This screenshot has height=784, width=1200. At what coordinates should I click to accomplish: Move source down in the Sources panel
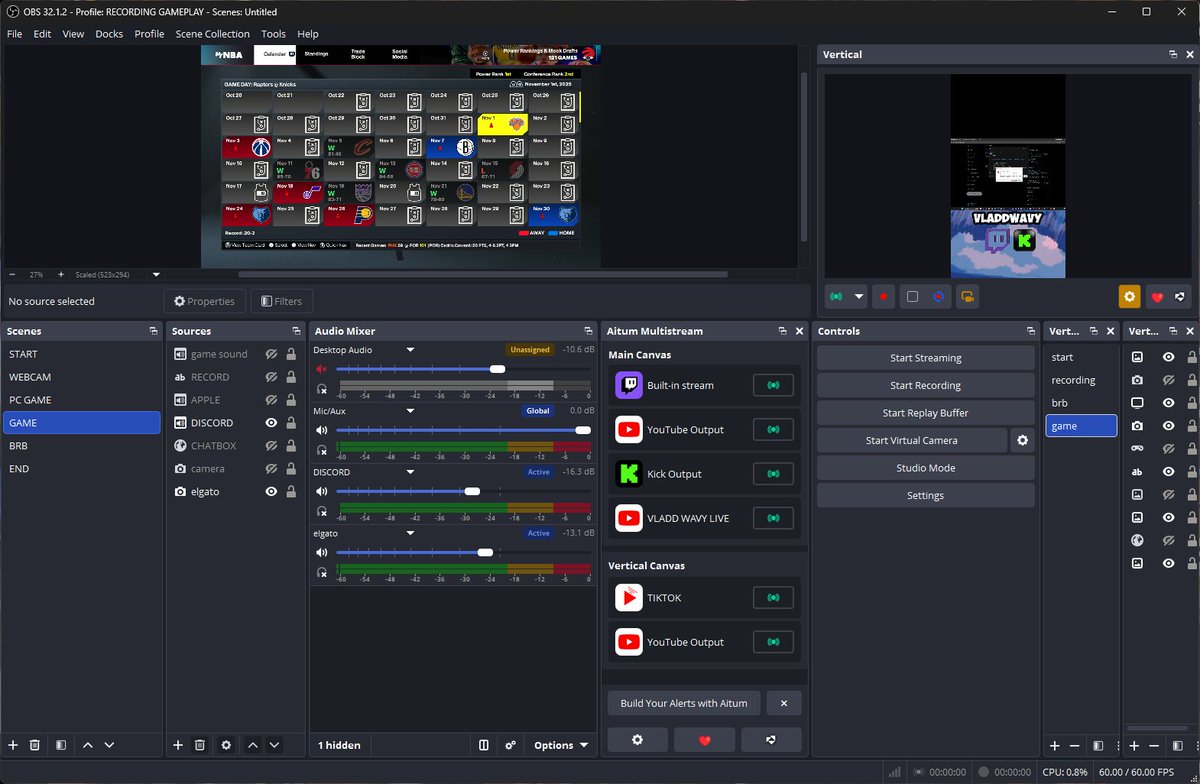274,745
